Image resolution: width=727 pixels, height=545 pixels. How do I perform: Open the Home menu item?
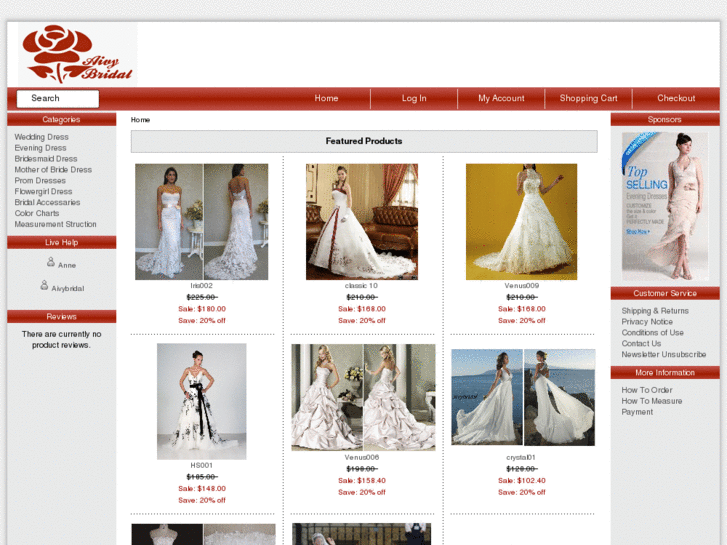click(x=326, y=98)
